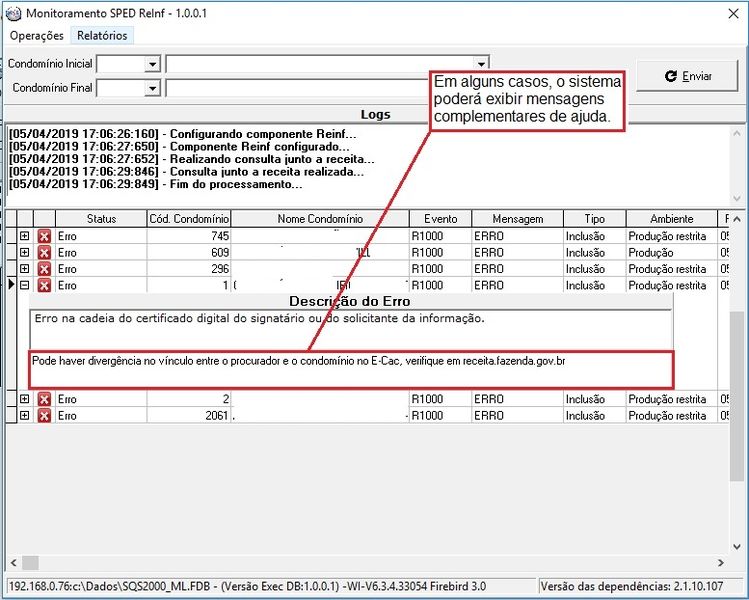Select the 'Consulta junto a receita realizada...' log line
The height and width of the screenshot is (600, 749).
click(186, 172)
